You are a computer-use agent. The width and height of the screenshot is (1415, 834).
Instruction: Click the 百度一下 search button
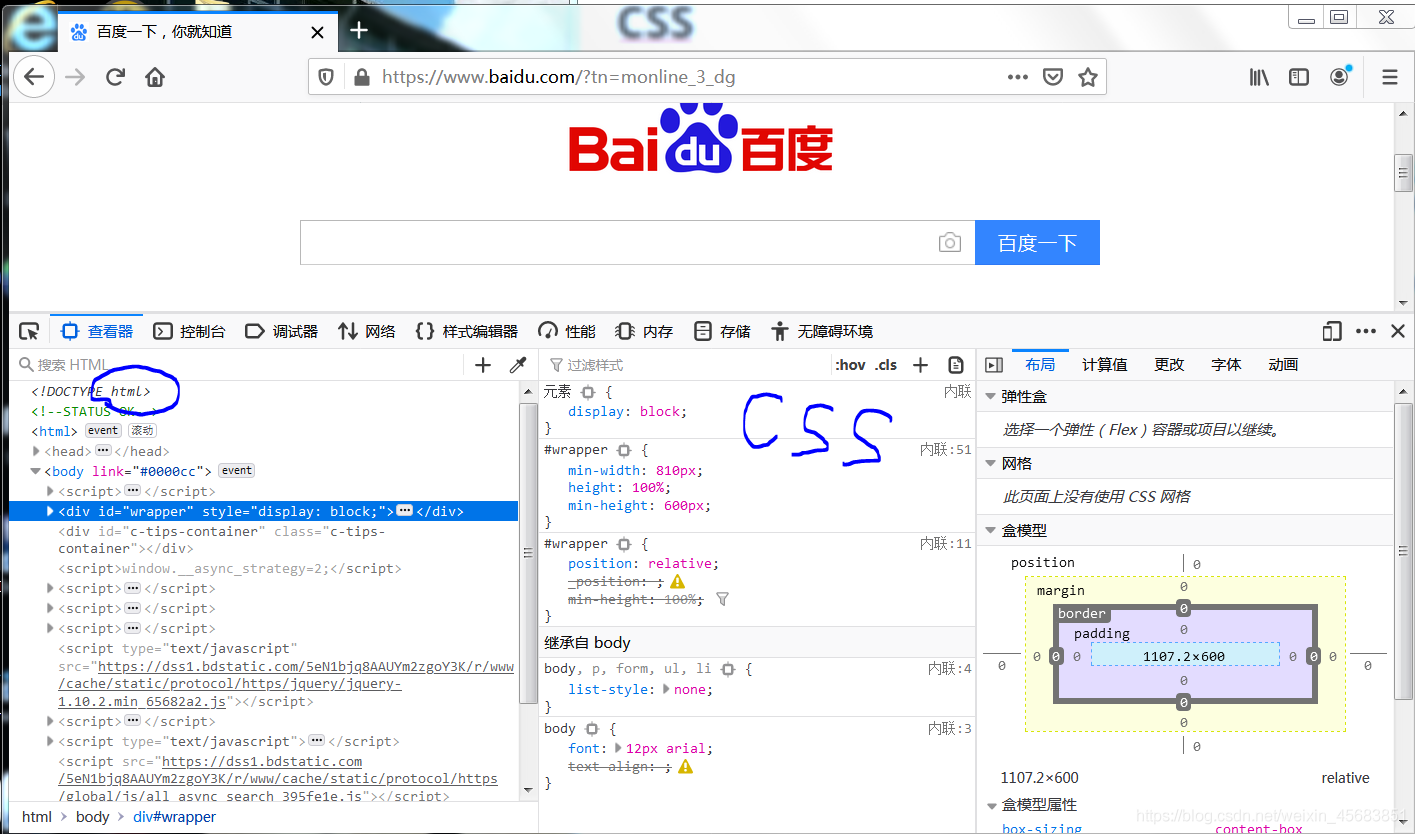tap(1037, 243)
